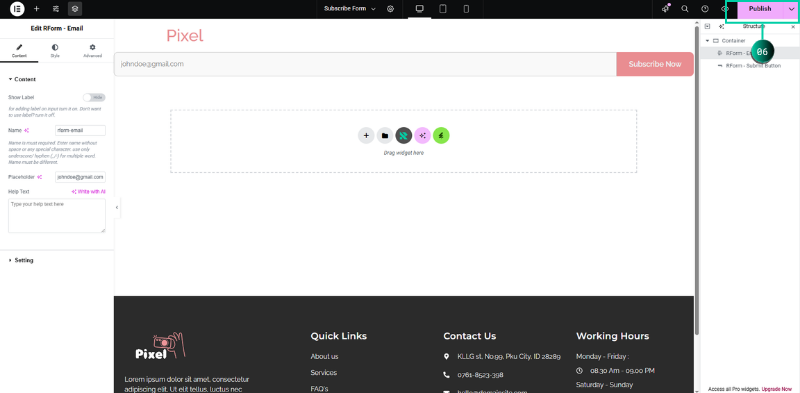The image size is (800, 393).
Task: Collapse the left editor panel
Action: point(117,207)
